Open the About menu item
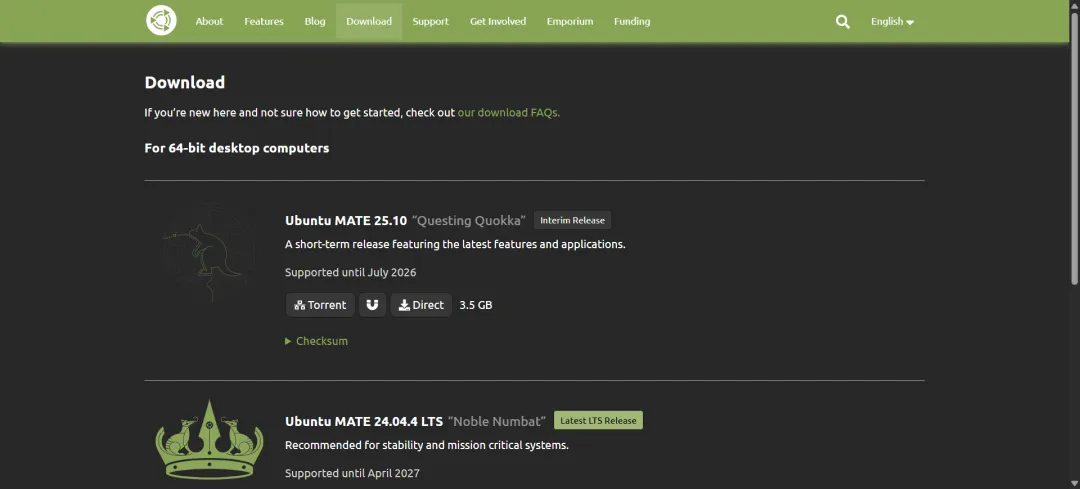The image size is (1080, 489). pyautogui.click(x=209, y=21)
